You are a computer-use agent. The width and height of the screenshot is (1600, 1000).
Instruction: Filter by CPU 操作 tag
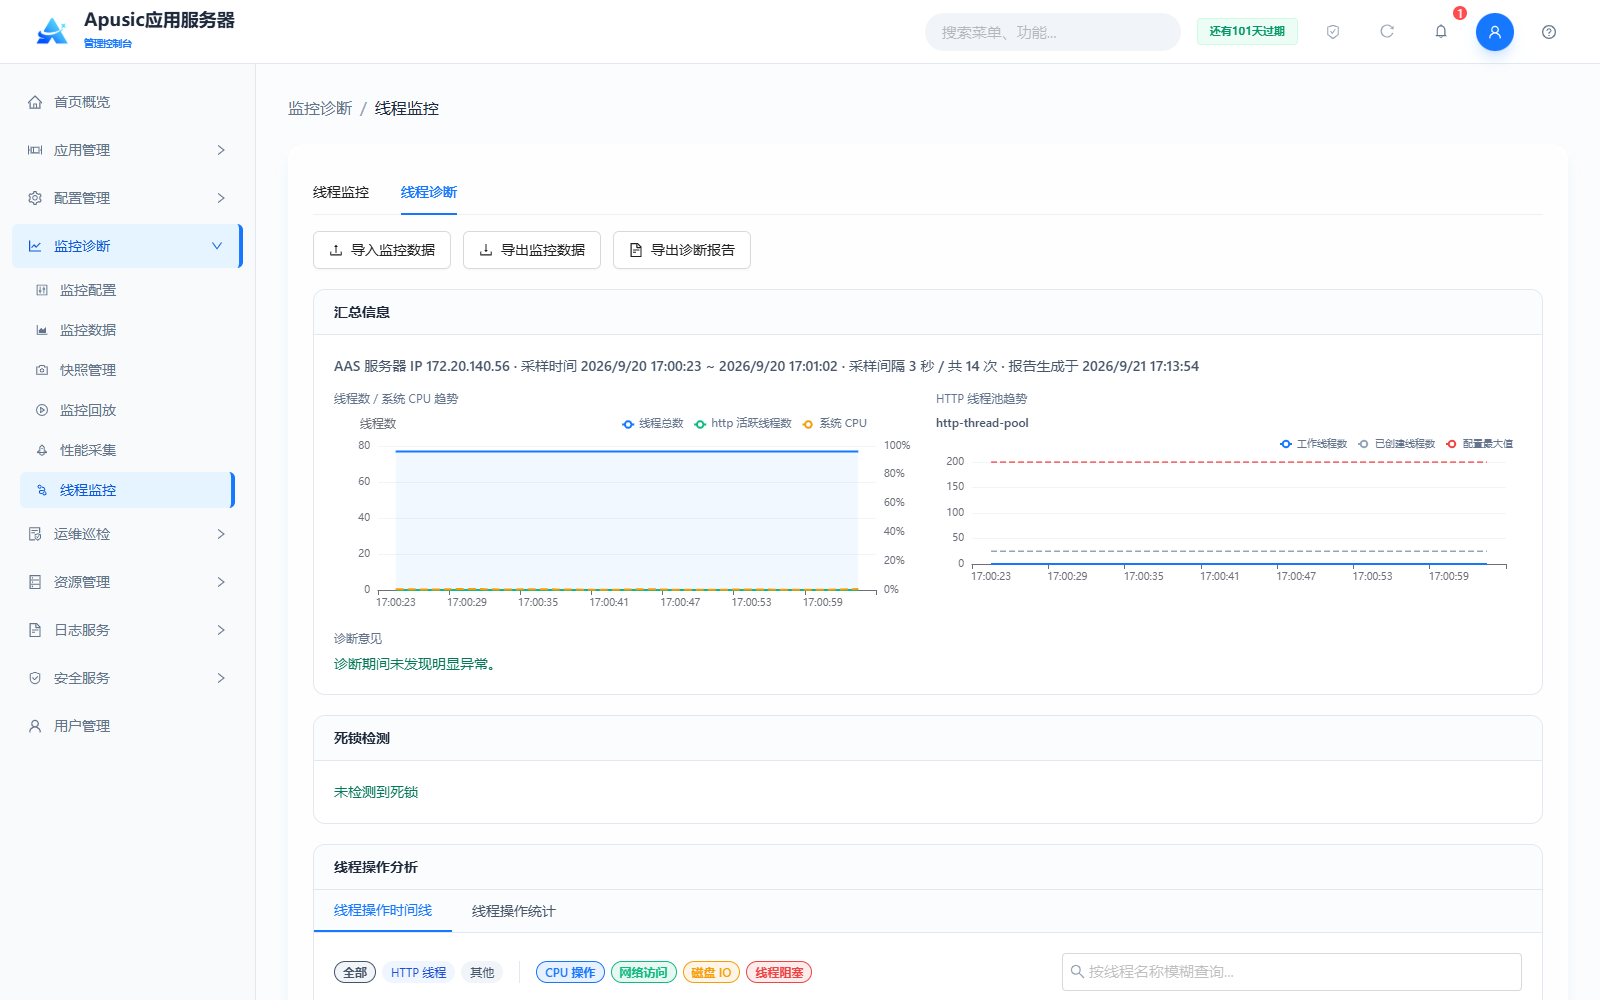click(570, 972)
